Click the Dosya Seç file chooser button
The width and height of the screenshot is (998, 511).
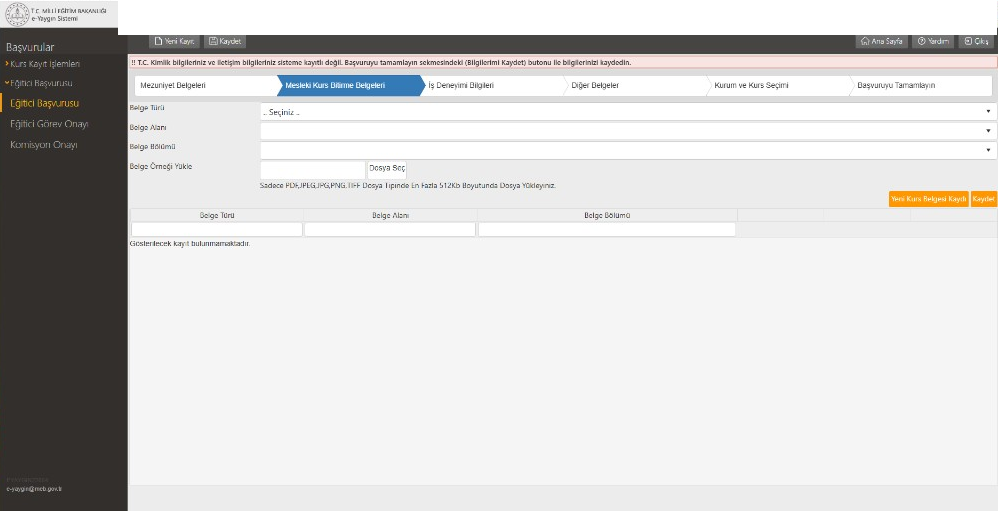coord(387,170)
